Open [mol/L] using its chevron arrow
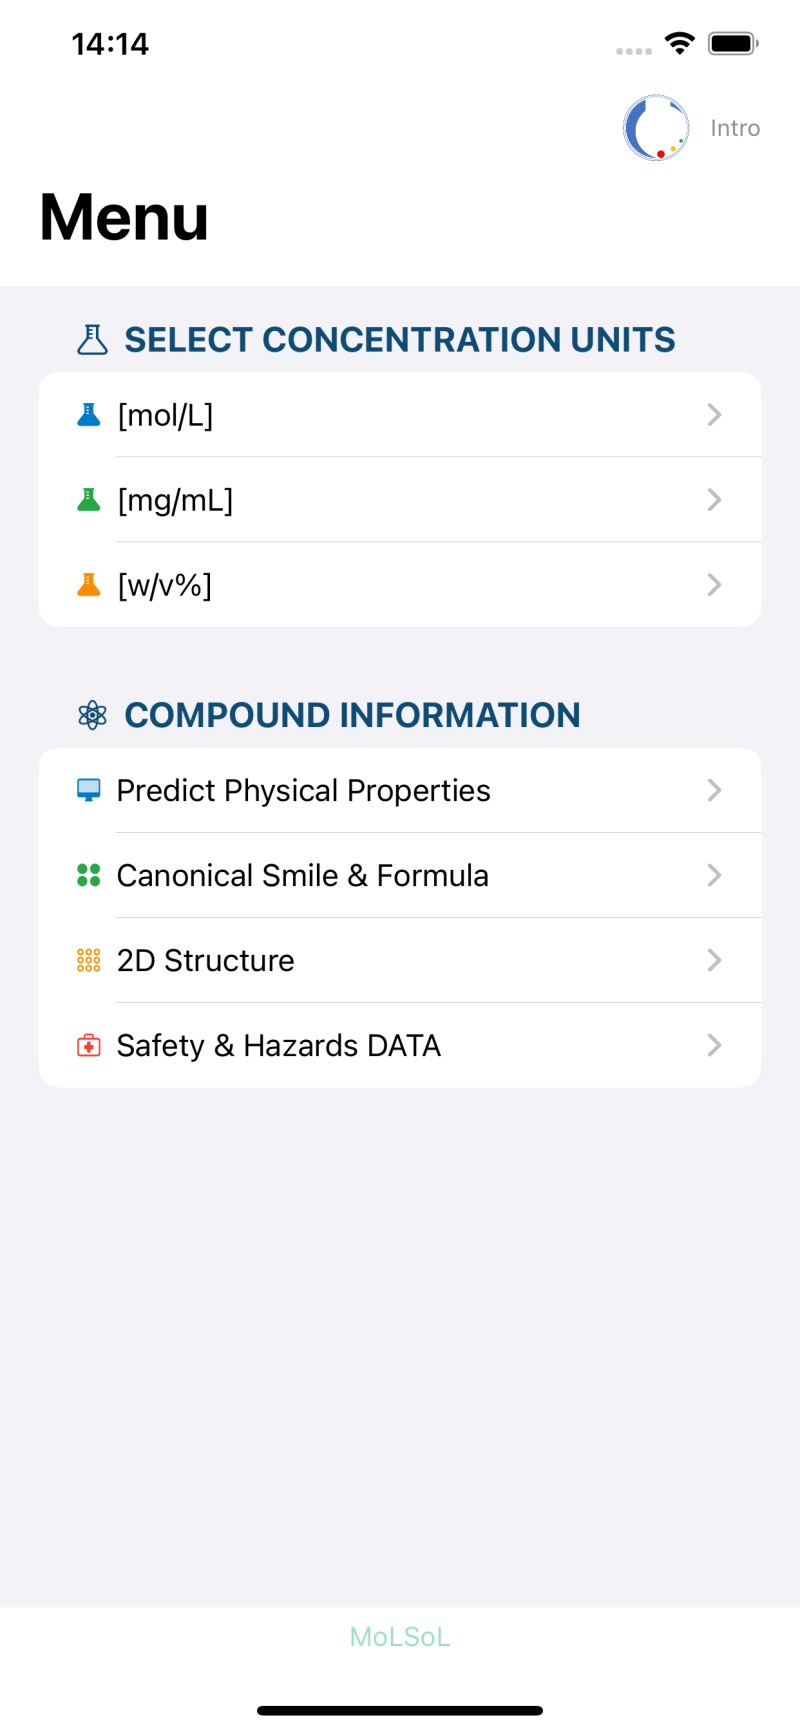The image size is (800, 1731). [x=714, y=415]
